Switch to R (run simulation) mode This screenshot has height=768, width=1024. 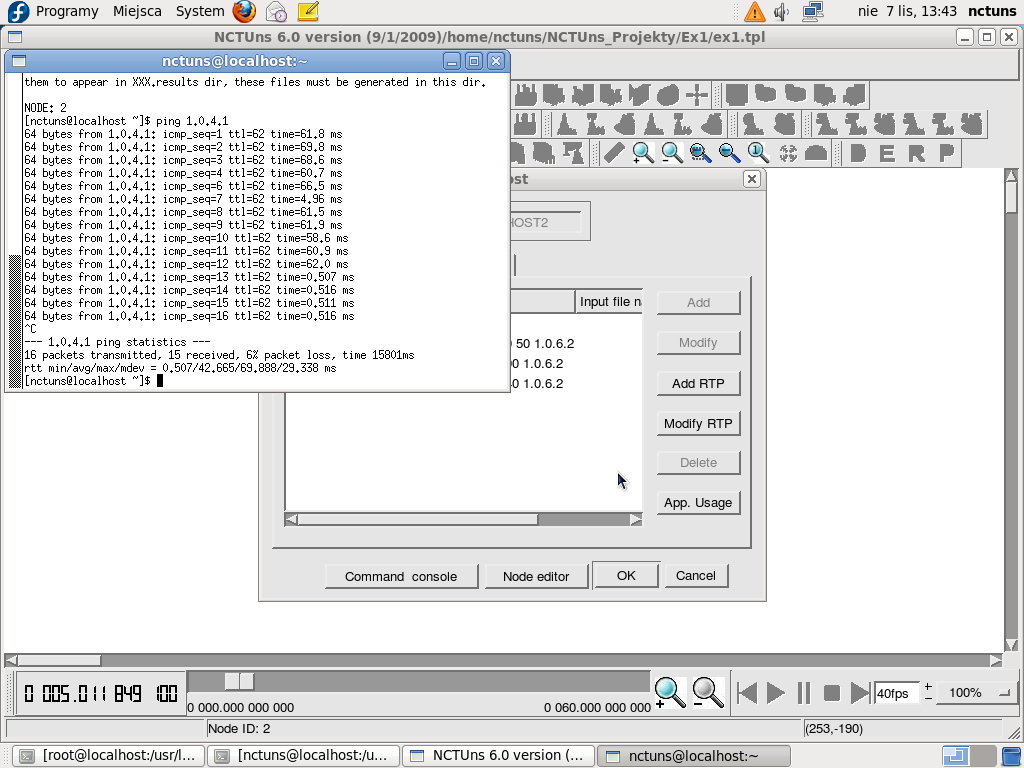click(x=916, y=153)
